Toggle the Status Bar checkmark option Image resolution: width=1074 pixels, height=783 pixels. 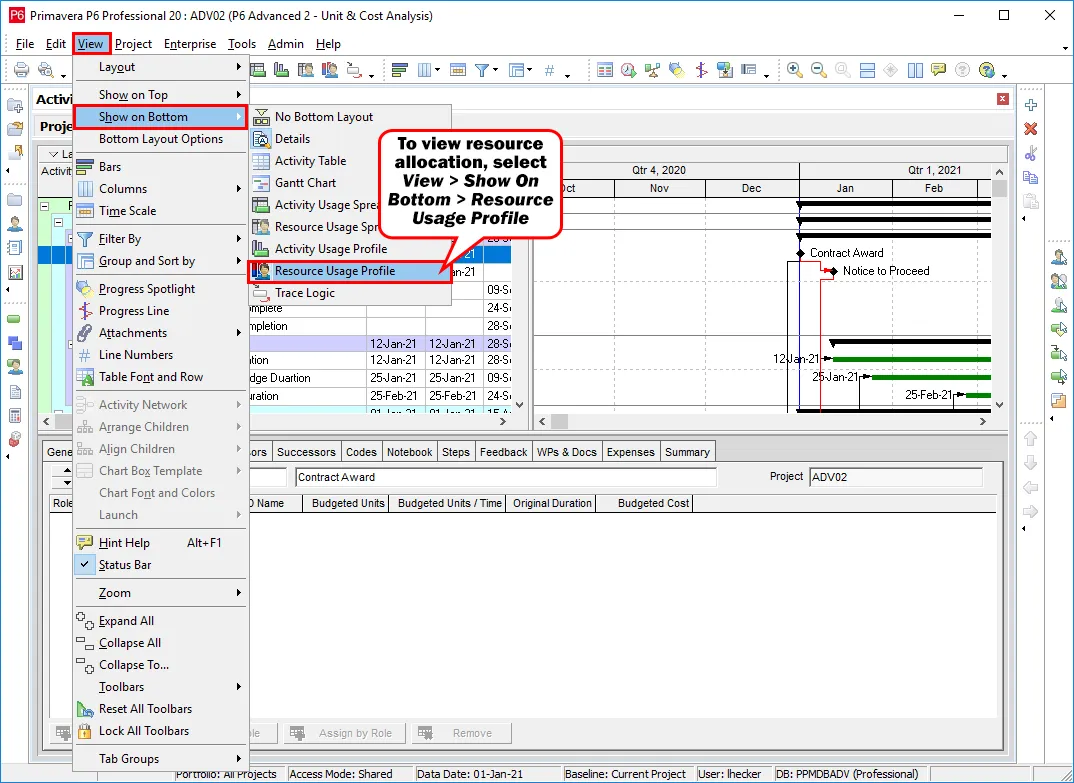124,565
